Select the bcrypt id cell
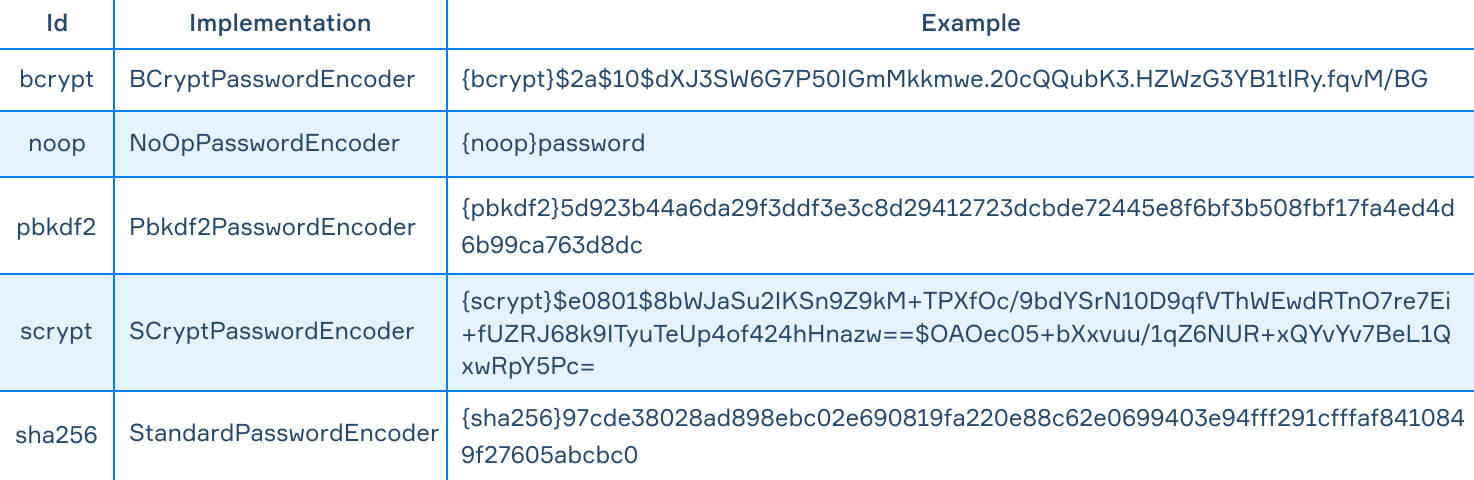The height and width of the screenshot is (480, 1474). coord(57,79)
